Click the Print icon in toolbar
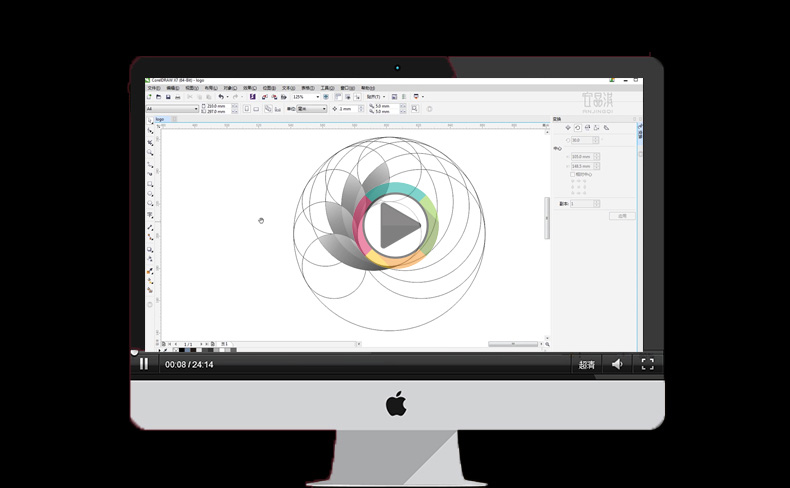This screenshot has width=790, height=488. click(177, 97)
